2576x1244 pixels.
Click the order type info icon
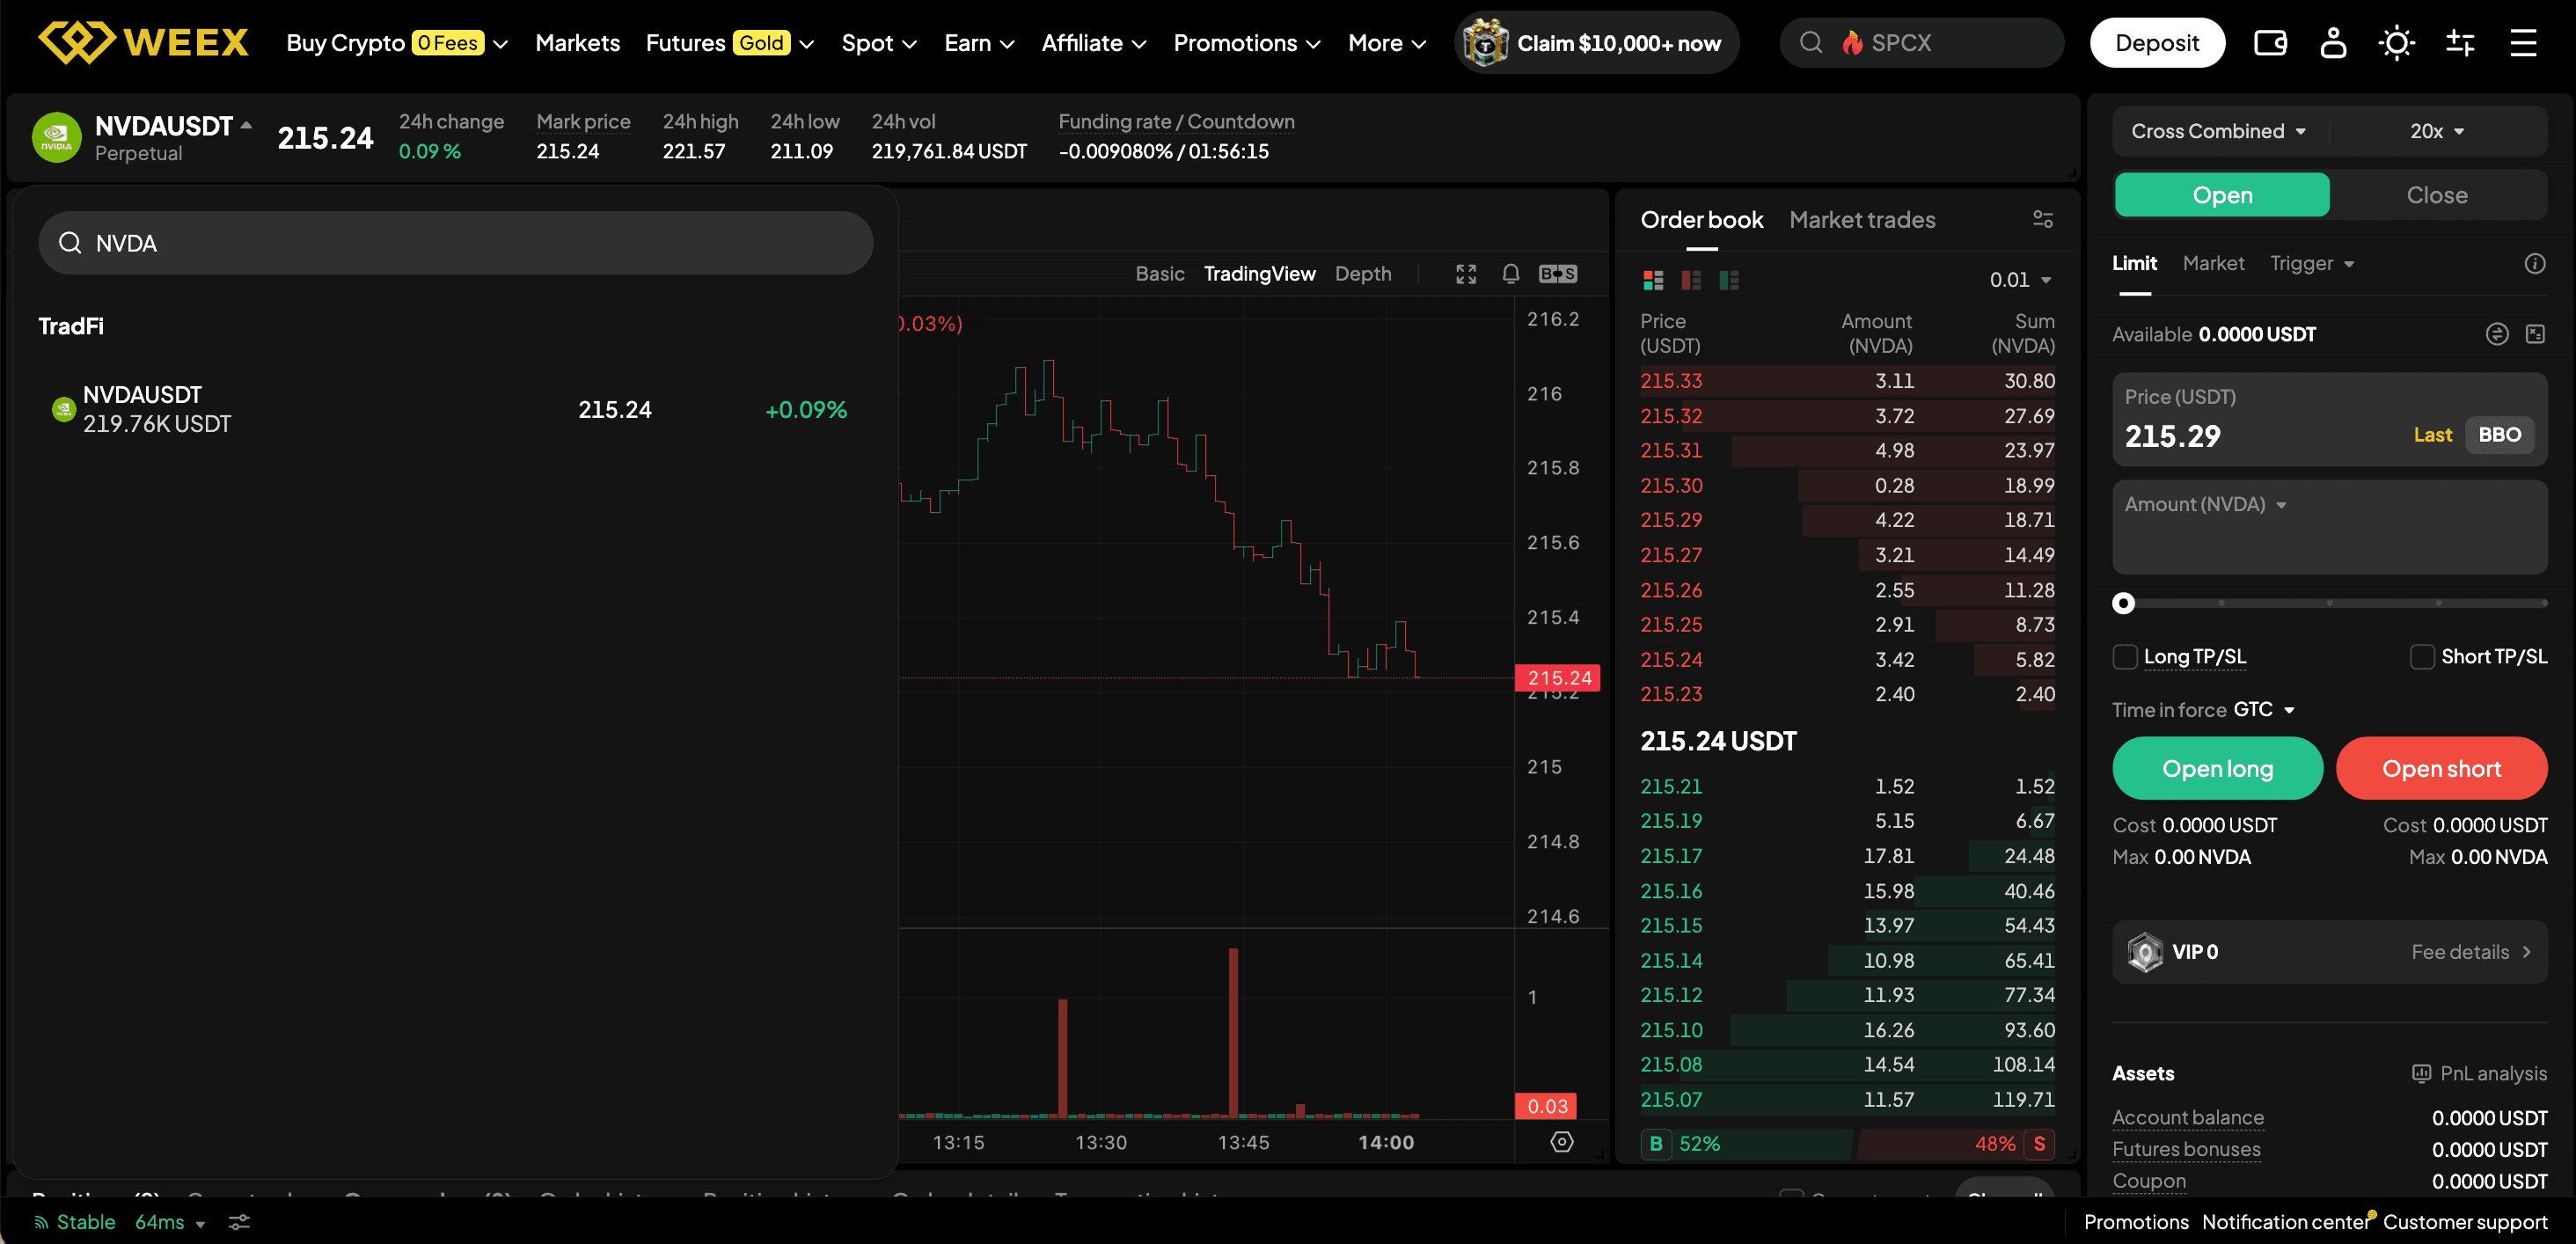tap(2535, 264)
